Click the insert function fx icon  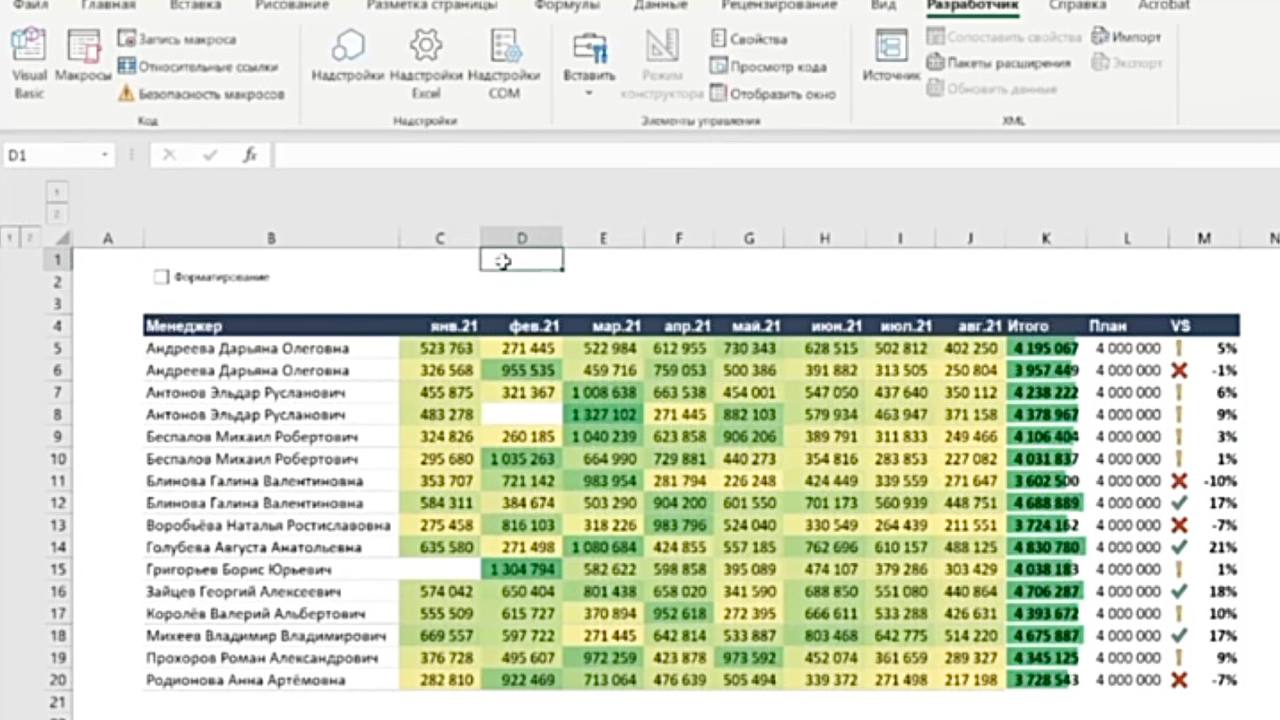250,155
